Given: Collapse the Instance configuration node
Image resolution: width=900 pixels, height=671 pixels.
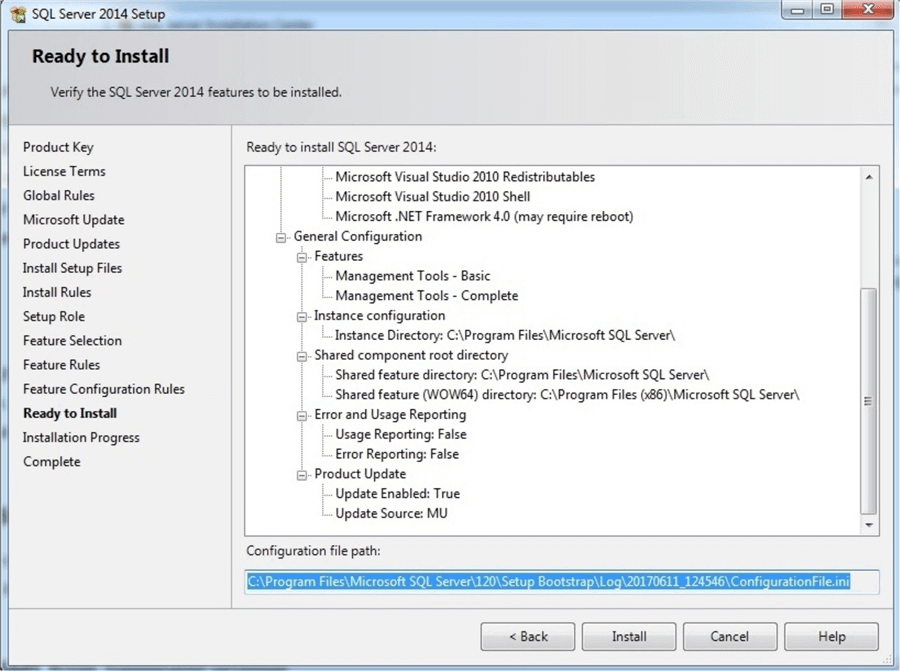Looking at the screenshot, I should tap(302, 316).
